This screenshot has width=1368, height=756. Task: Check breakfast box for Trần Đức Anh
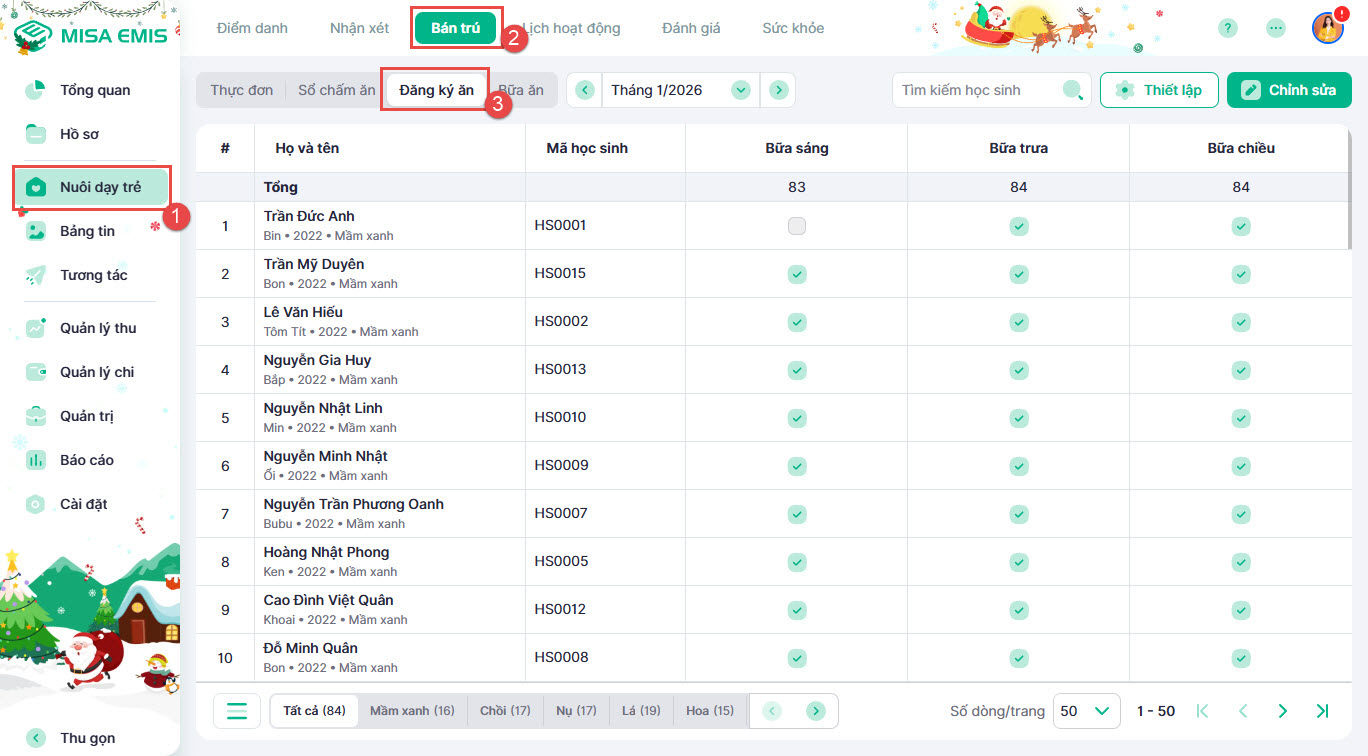pyautogui.click(x=796, y=226)
